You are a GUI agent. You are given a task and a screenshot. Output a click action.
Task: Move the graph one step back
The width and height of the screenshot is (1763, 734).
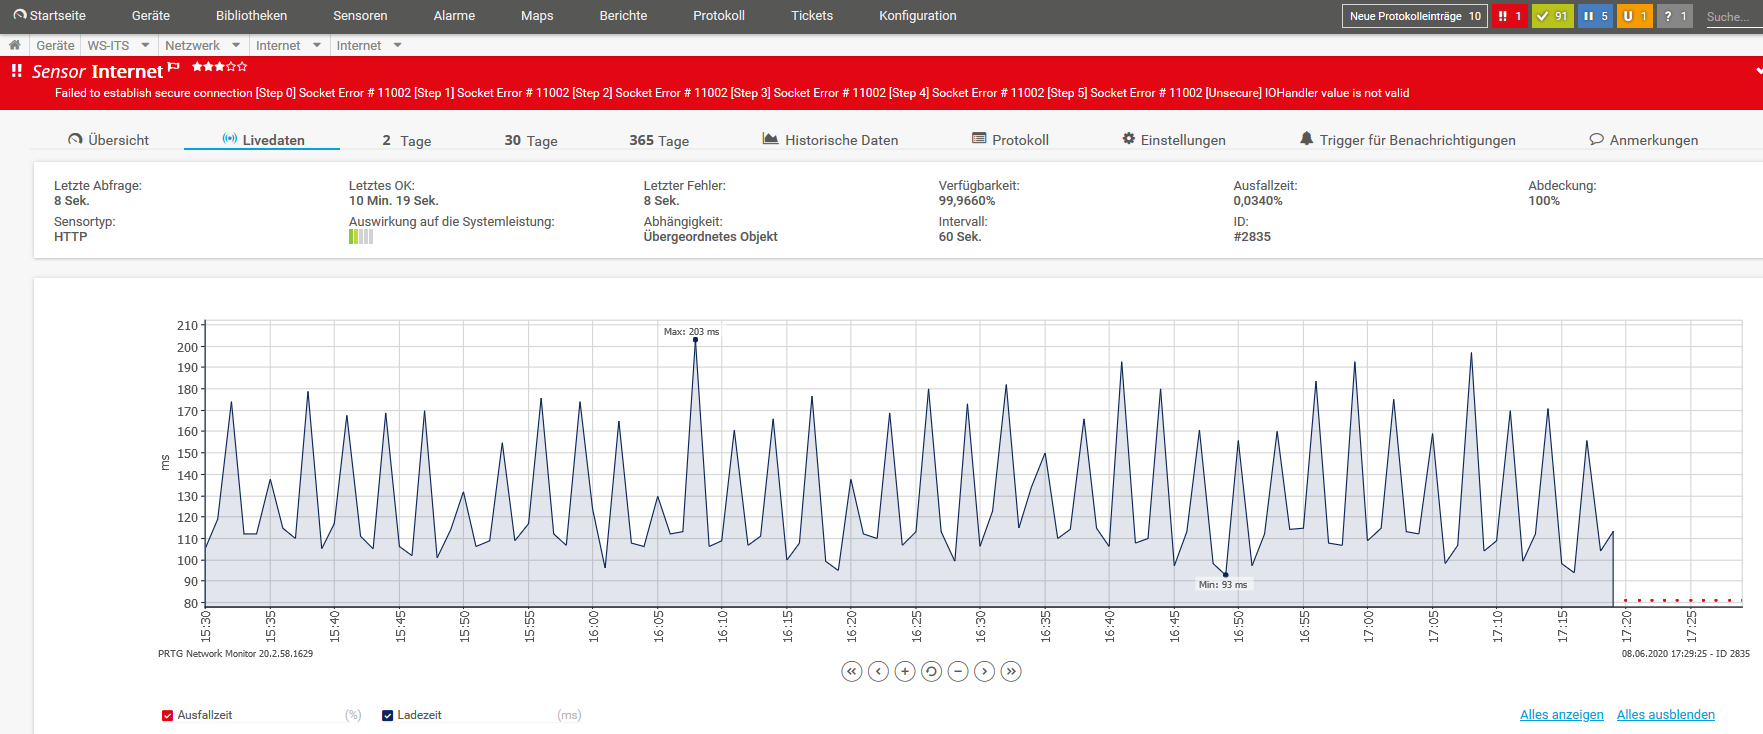(x=878, y=671)
